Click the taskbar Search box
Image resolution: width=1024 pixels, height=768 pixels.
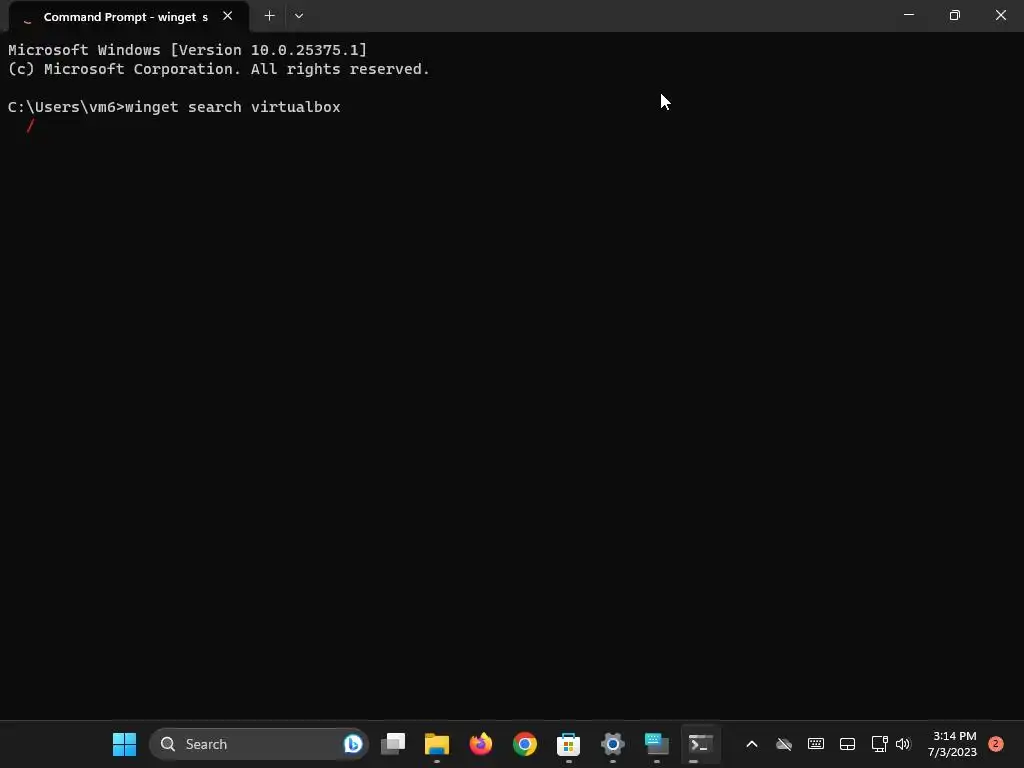[259, 744]
